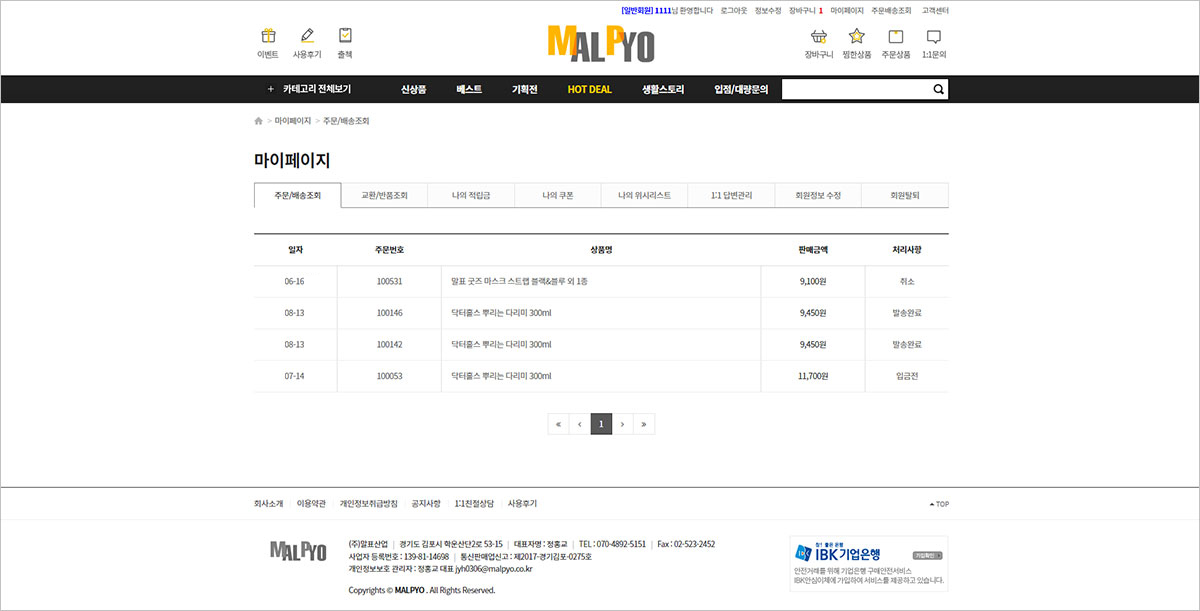Click the 사용후기 footer link
1200x611 pixels.
(x=522, y=504)
